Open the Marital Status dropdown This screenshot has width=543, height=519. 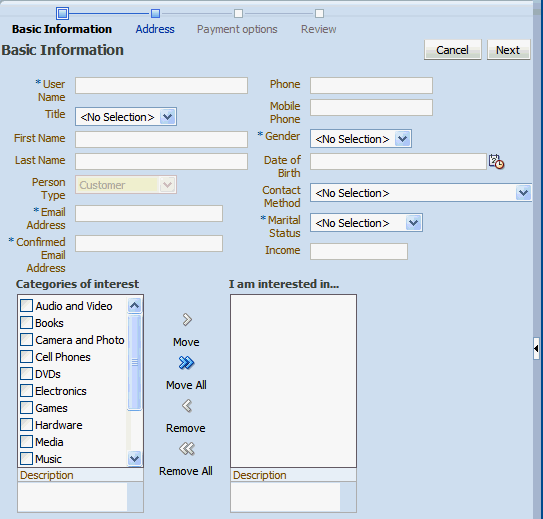click(x=366, y=223)
